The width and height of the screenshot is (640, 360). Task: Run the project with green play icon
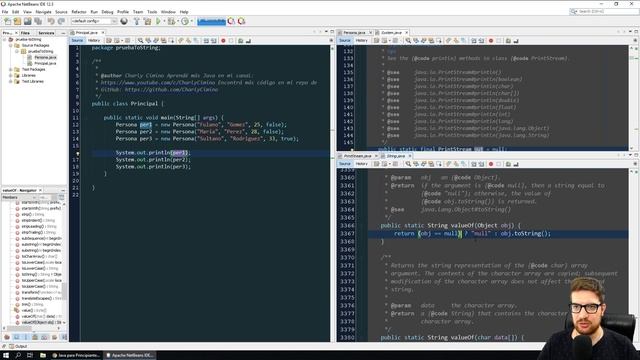point(158,21)
